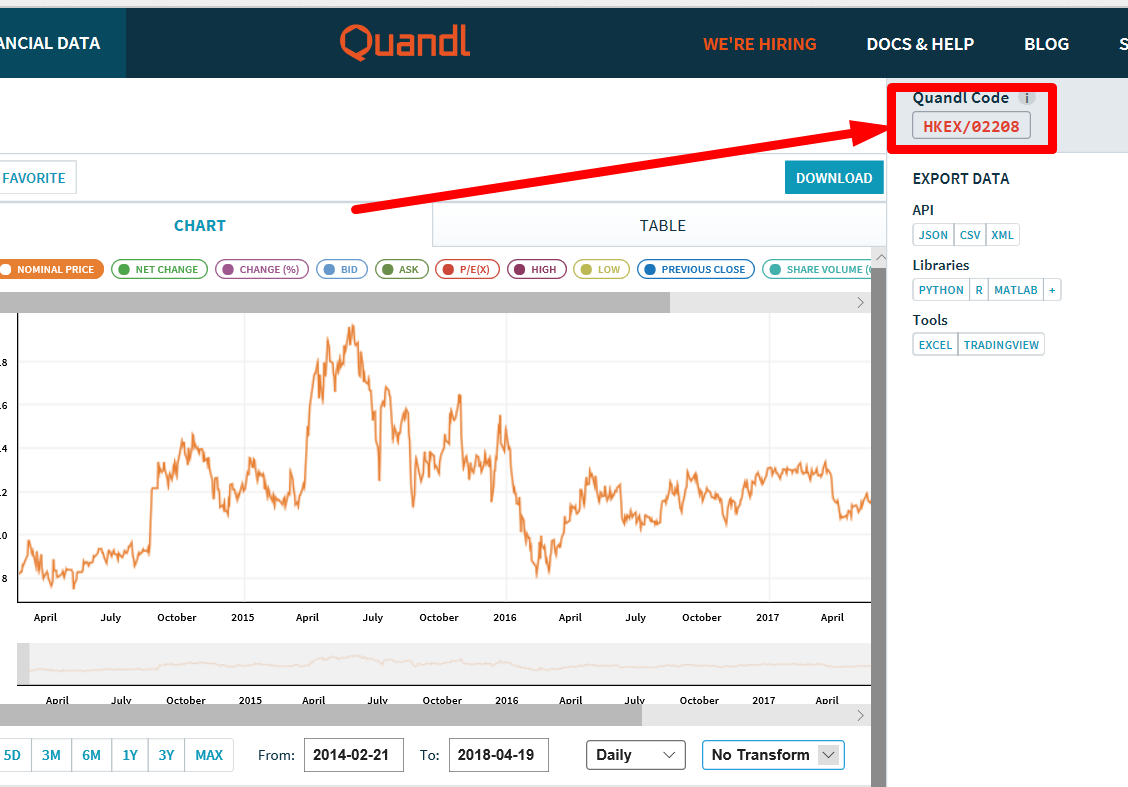Click the chart range navigator left handle

(x=24, y=664)
